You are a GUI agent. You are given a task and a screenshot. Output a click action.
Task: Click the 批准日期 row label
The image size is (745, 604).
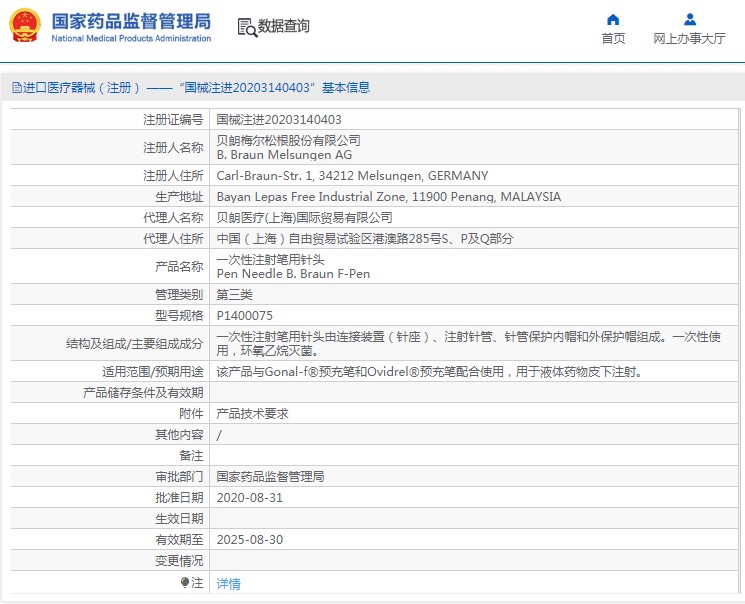[x=179, y=498]
